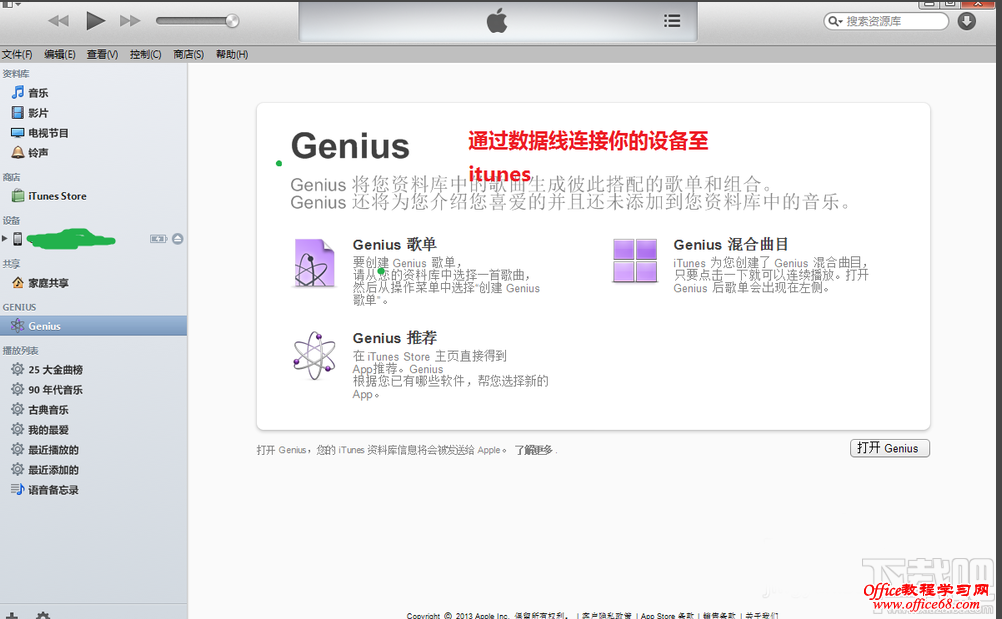This screenshot has width=1002, height=619.
Task: Go back to the previous track
Action: click(x=59, y=20)
